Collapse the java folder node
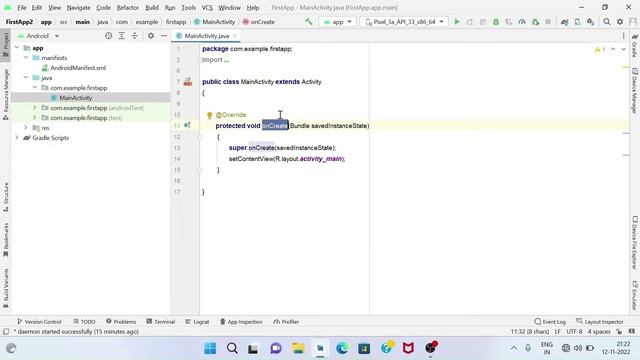Viewport: 640px width, 360px height. tap(26, 77)
